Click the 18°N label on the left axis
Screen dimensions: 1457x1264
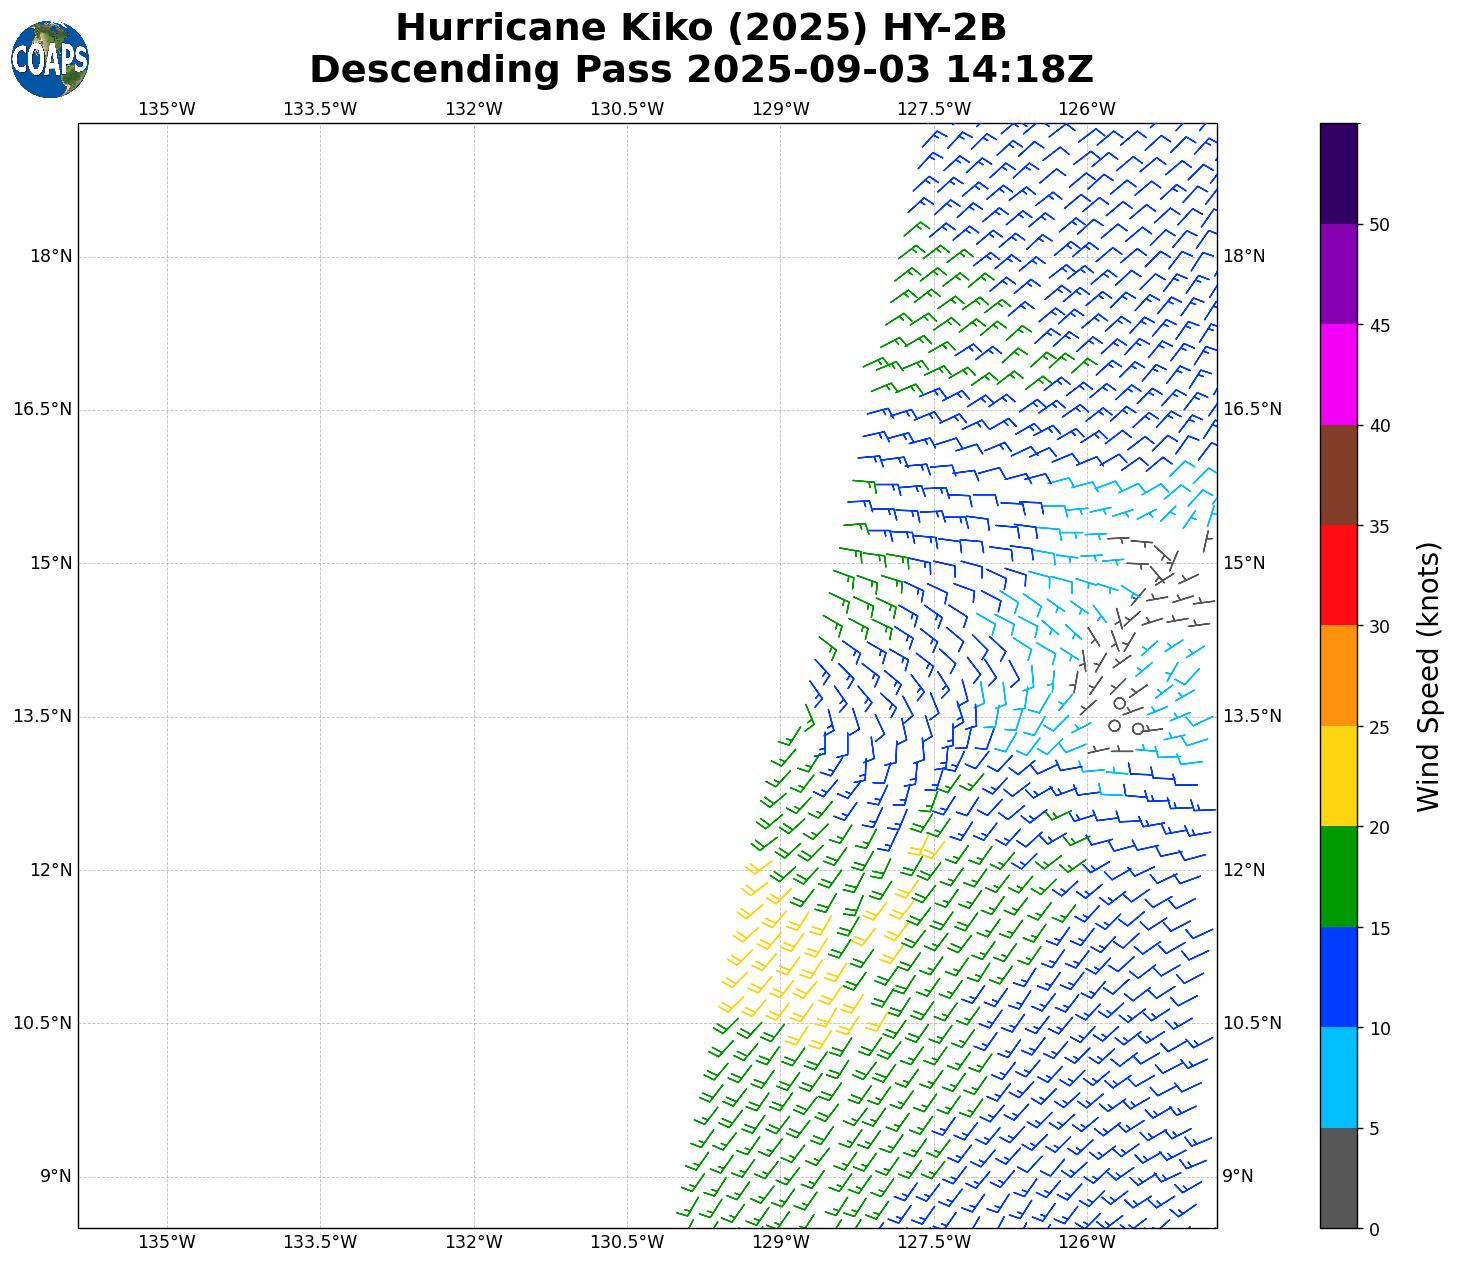pos(51,256)
